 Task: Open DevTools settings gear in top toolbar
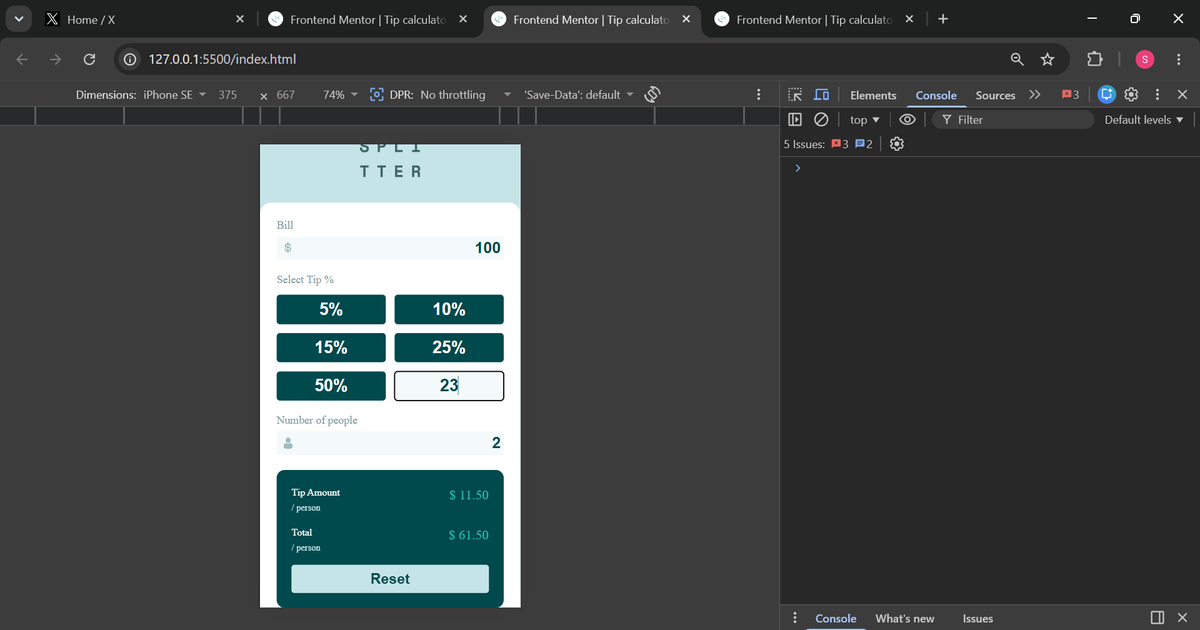coord(1131,95)
